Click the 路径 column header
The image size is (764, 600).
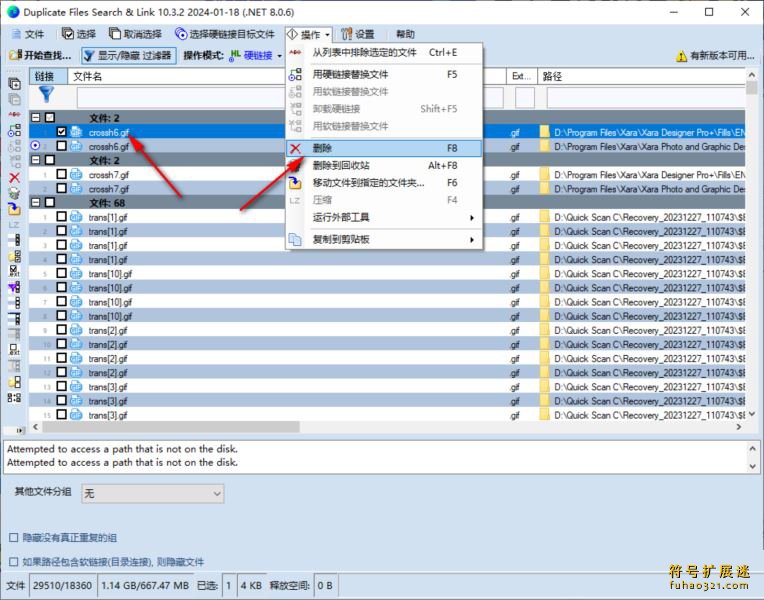[641, 77]
